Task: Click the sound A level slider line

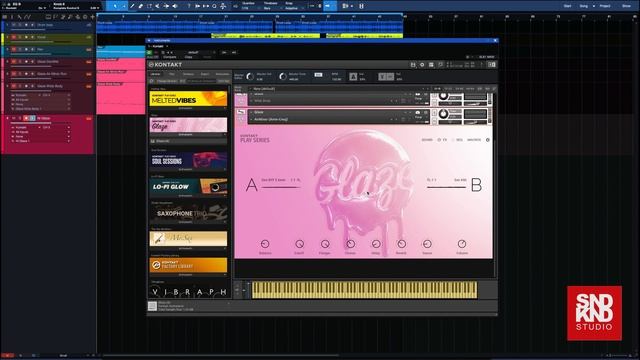Action: coord(280,187)
